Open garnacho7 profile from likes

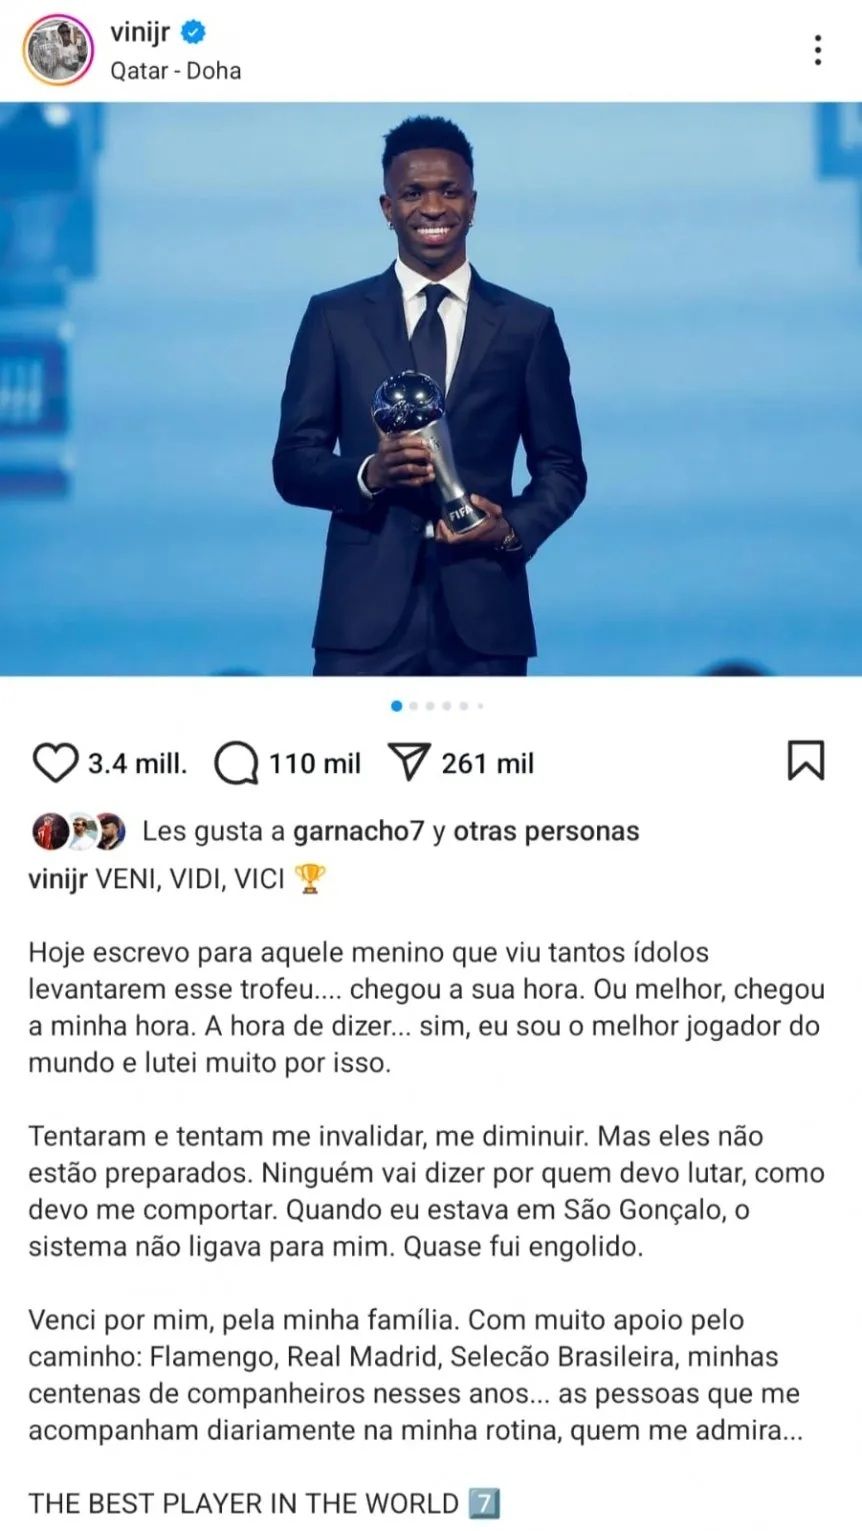[x=359, y=831]
